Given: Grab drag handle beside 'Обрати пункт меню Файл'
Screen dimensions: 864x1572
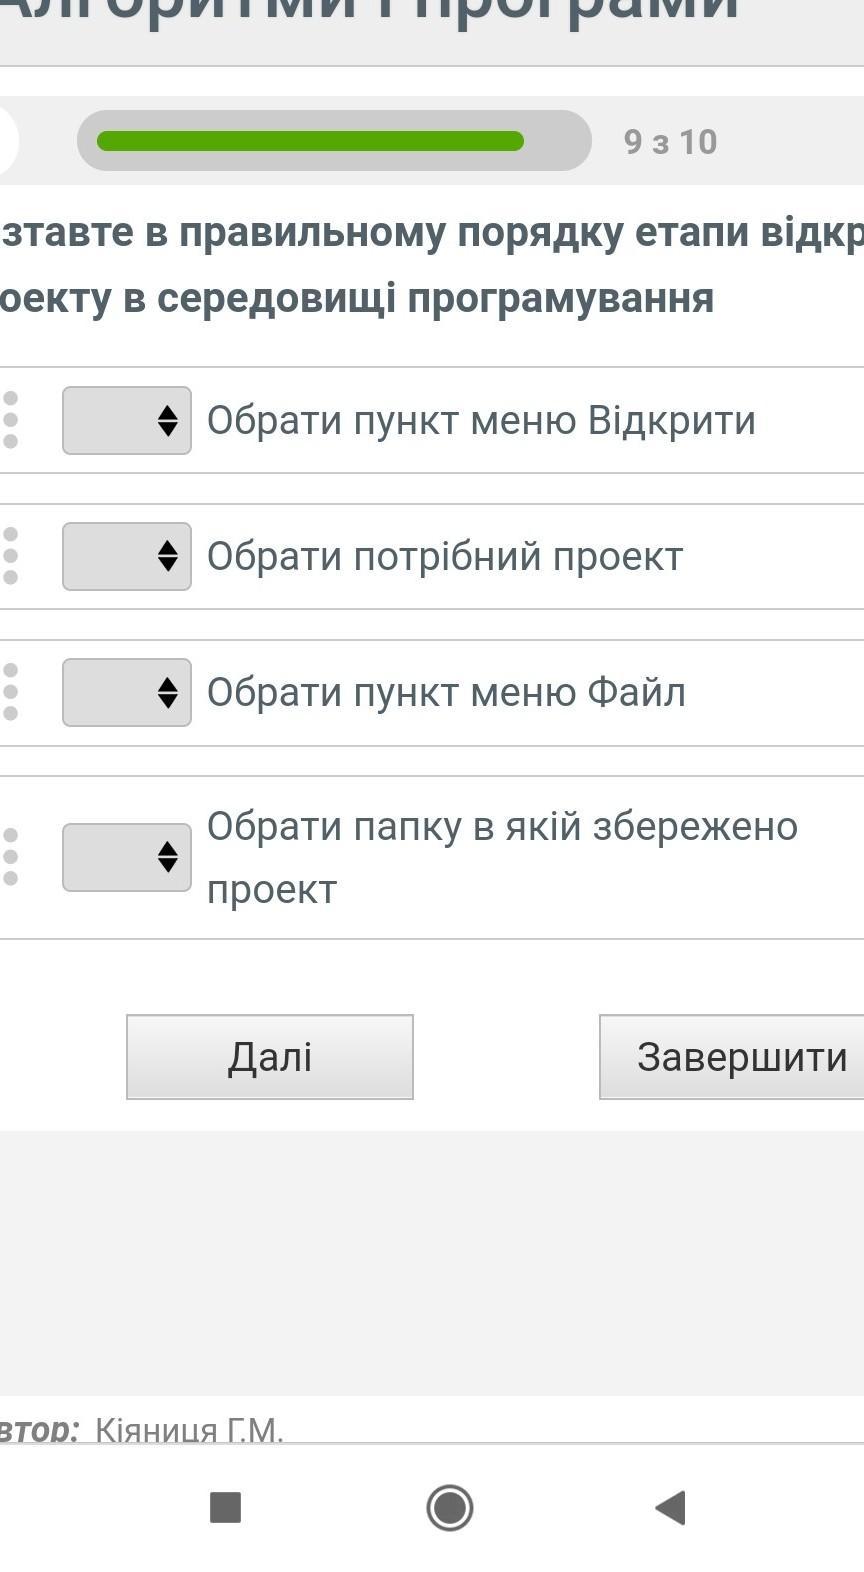Looking at the screenshot, I should 11,692.
